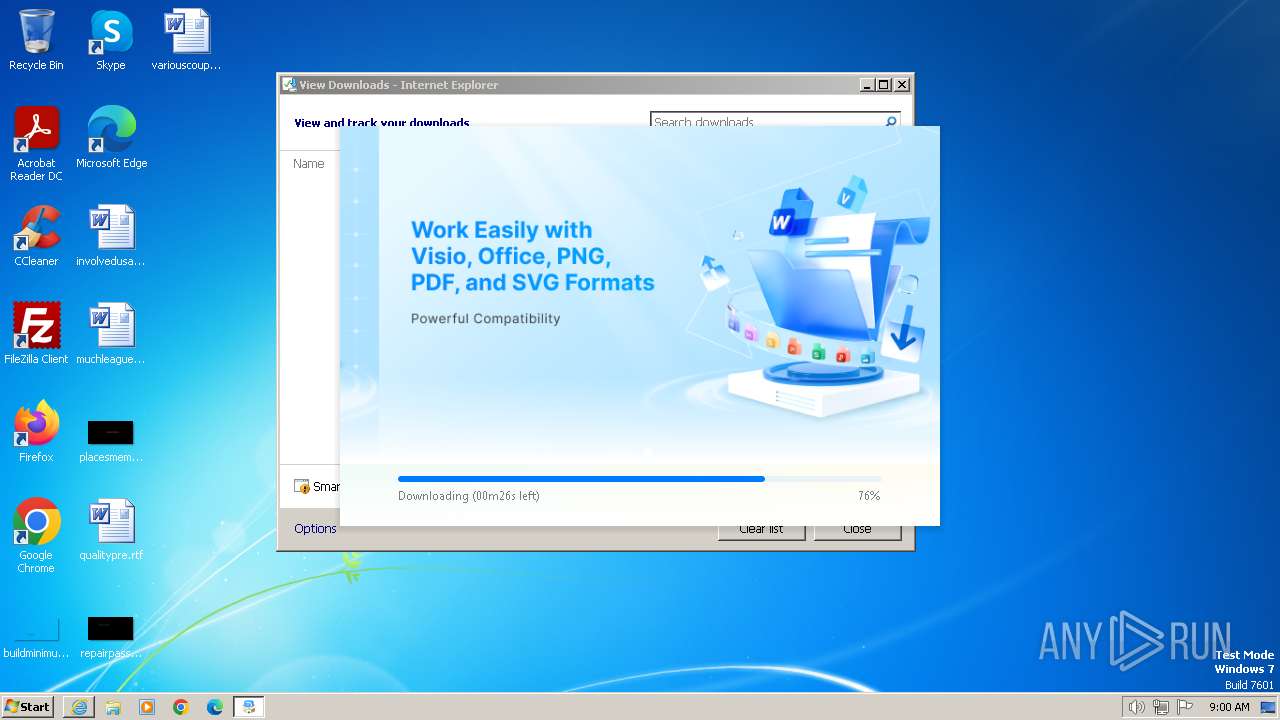1280x720 pixels.
Task: Open Edge from the taskbar
Action: point(215,707)
